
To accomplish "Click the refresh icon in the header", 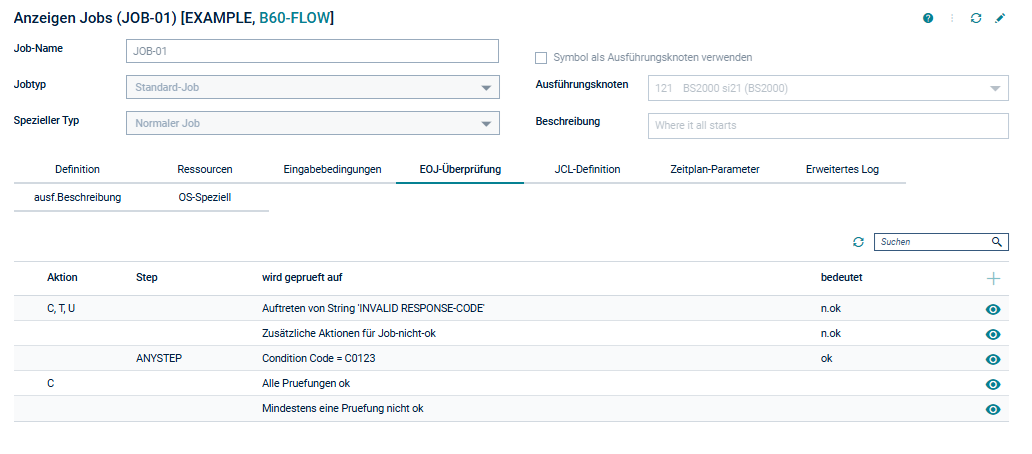I will pos(976,18).
